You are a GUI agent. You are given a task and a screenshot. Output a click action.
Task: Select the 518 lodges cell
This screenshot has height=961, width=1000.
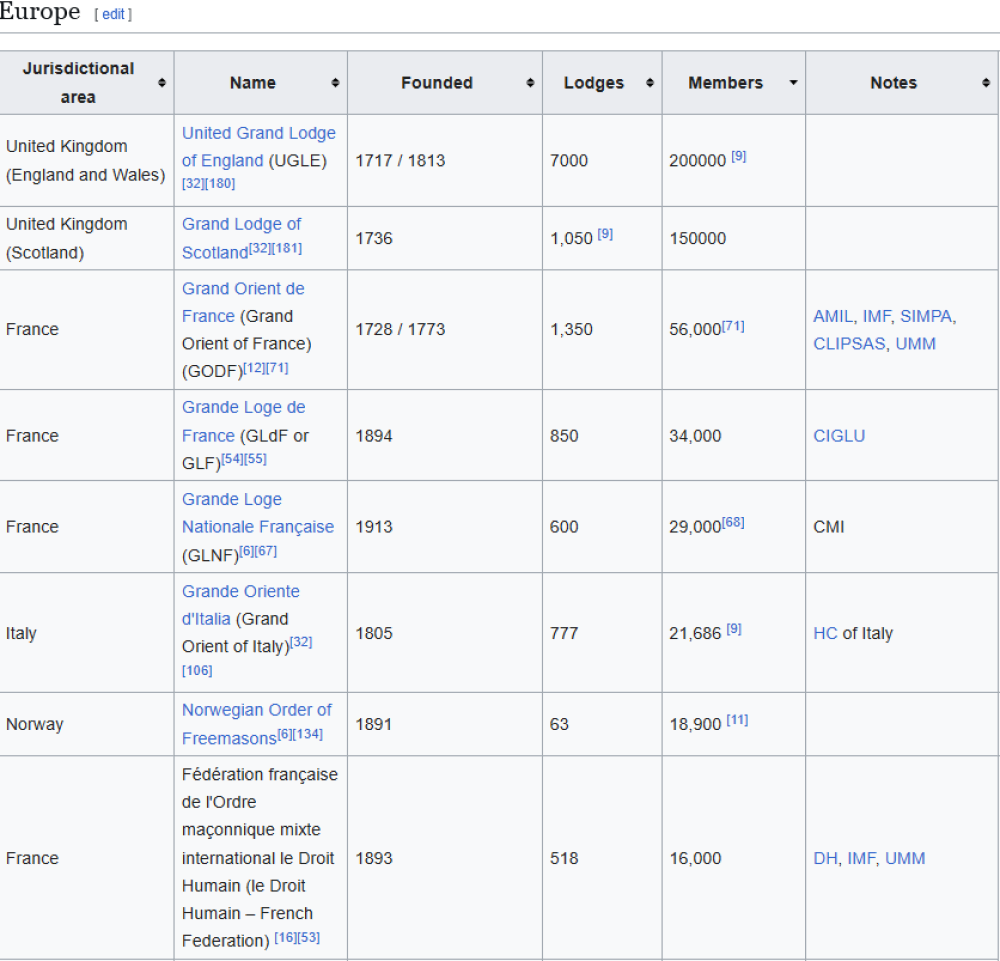pyautogui.click(x=602, y=858)
